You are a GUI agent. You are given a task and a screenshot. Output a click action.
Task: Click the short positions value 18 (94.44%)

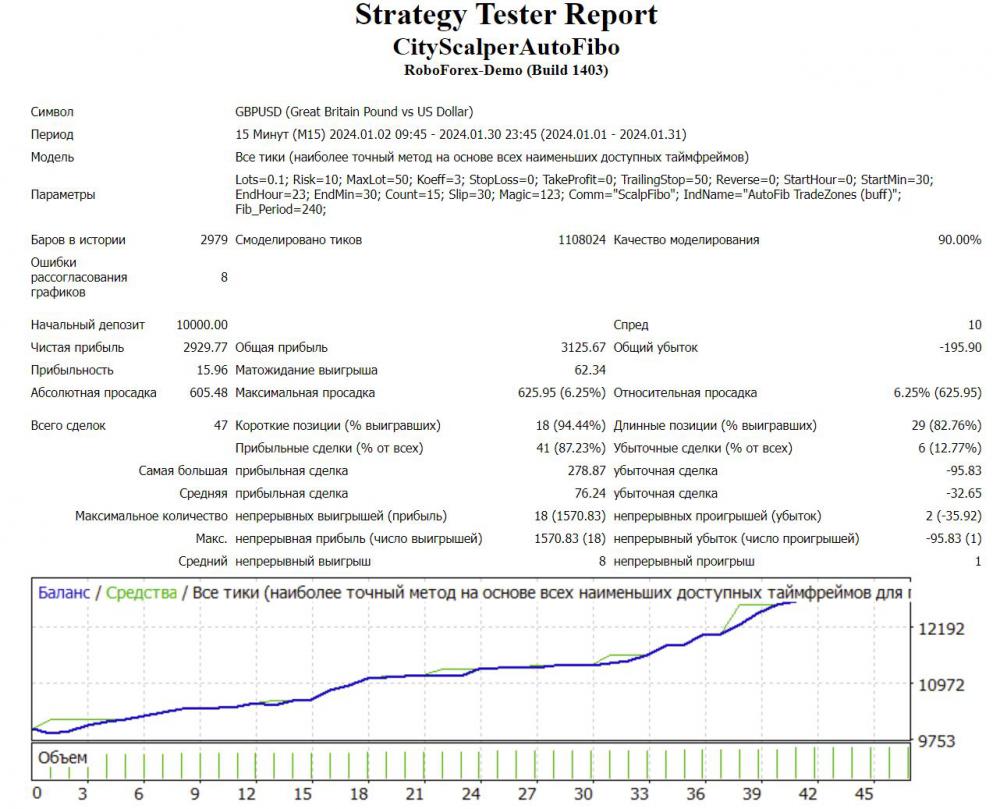pyautogui.click(x=570, y=426)
